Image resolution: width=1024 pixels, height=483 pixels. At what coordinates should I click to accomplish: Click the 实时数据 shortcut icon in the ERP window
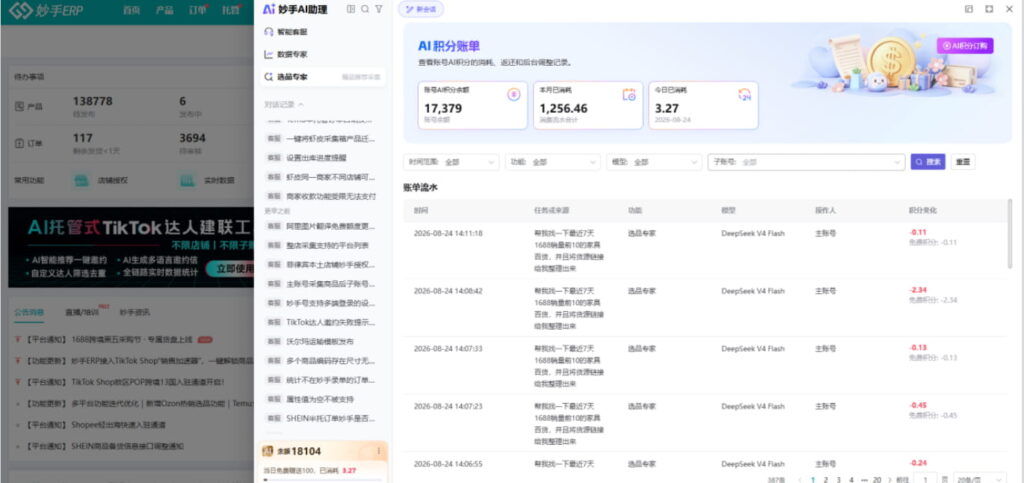187,180
